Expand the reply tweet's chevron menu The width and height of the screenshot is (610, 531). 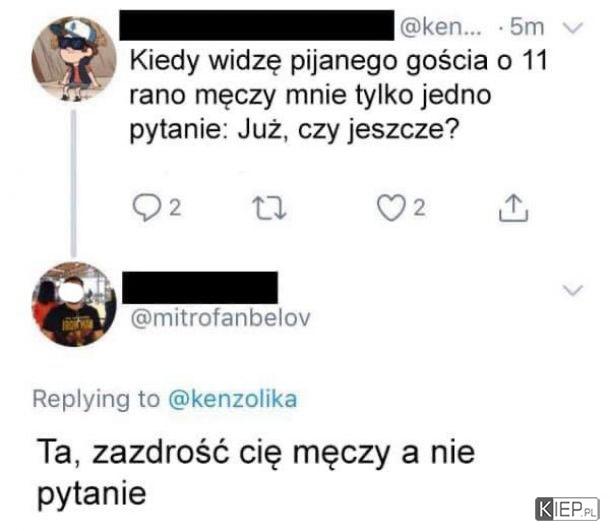click(x=573, y=290)
